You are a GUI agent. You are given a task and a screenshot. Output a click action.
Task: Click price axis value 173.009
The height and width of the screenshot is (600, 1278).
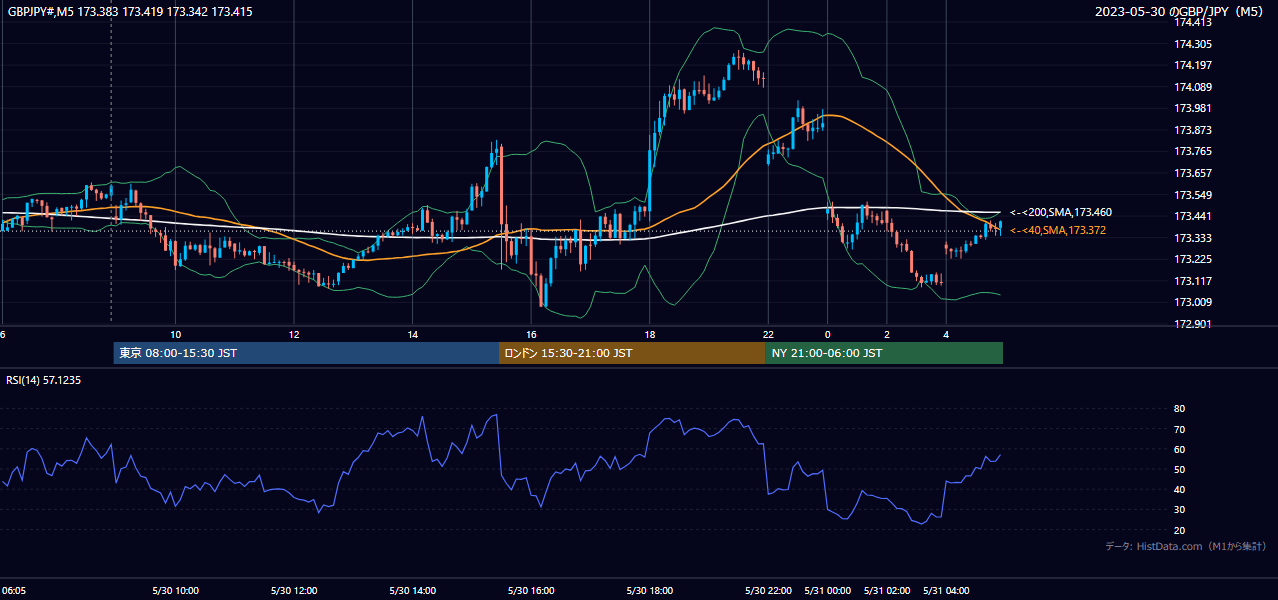pos(1192,302)
